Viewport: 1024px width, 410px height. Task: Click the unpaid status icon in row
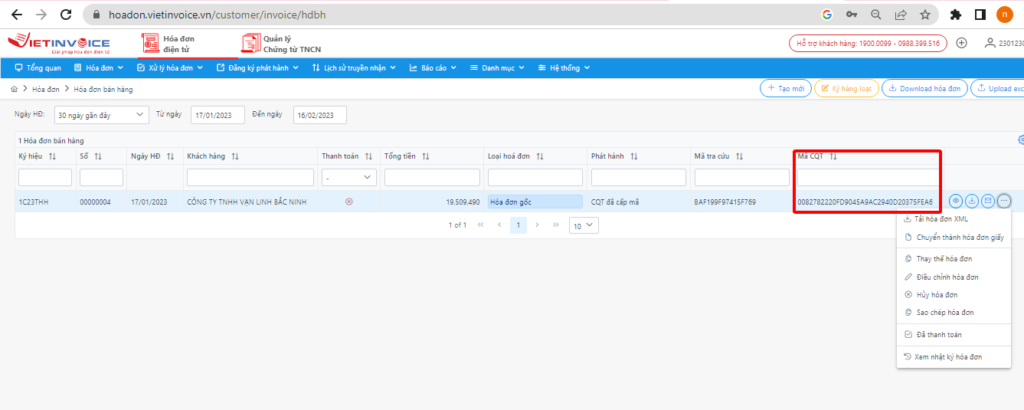(x=349, y=202)
